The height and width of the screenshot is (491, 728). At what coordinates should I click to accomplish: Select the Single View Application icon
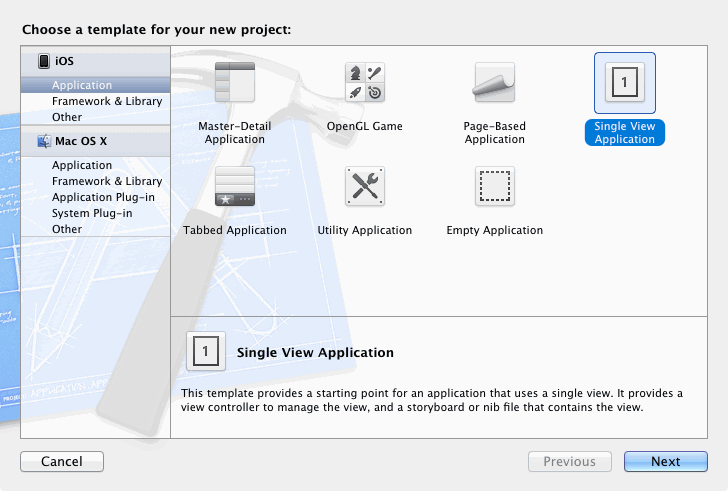(624, 82)
